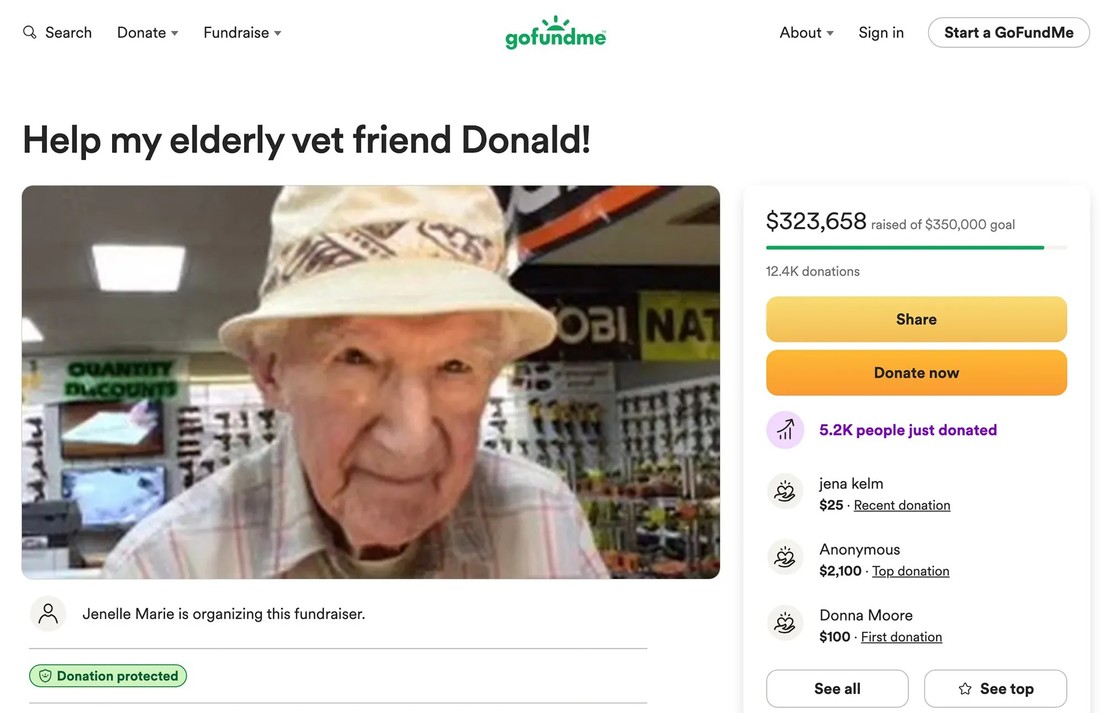Click the trending chart icon

785,430
